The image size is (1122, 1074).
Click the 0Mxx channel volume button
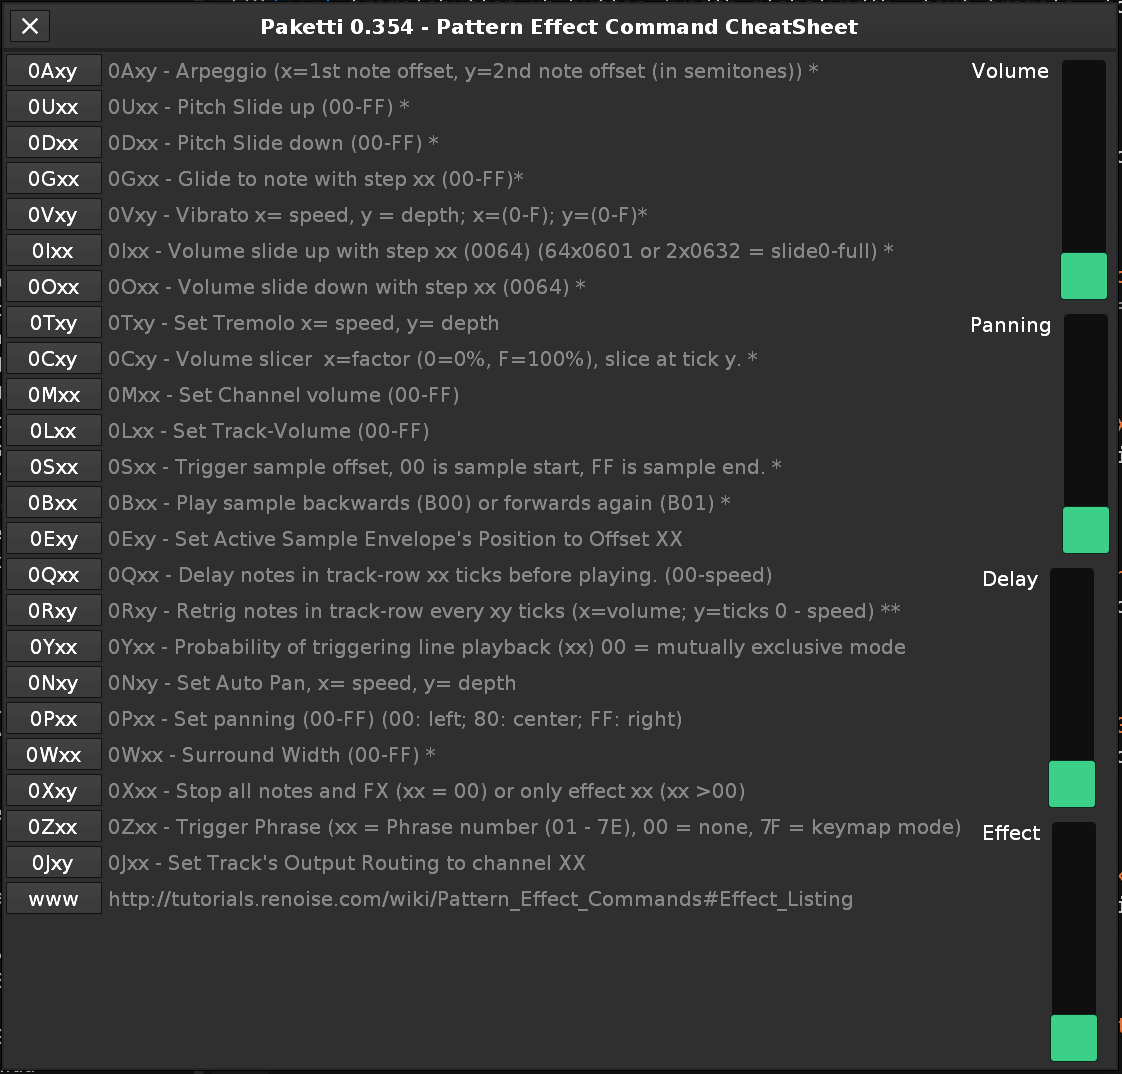(54, 395)
